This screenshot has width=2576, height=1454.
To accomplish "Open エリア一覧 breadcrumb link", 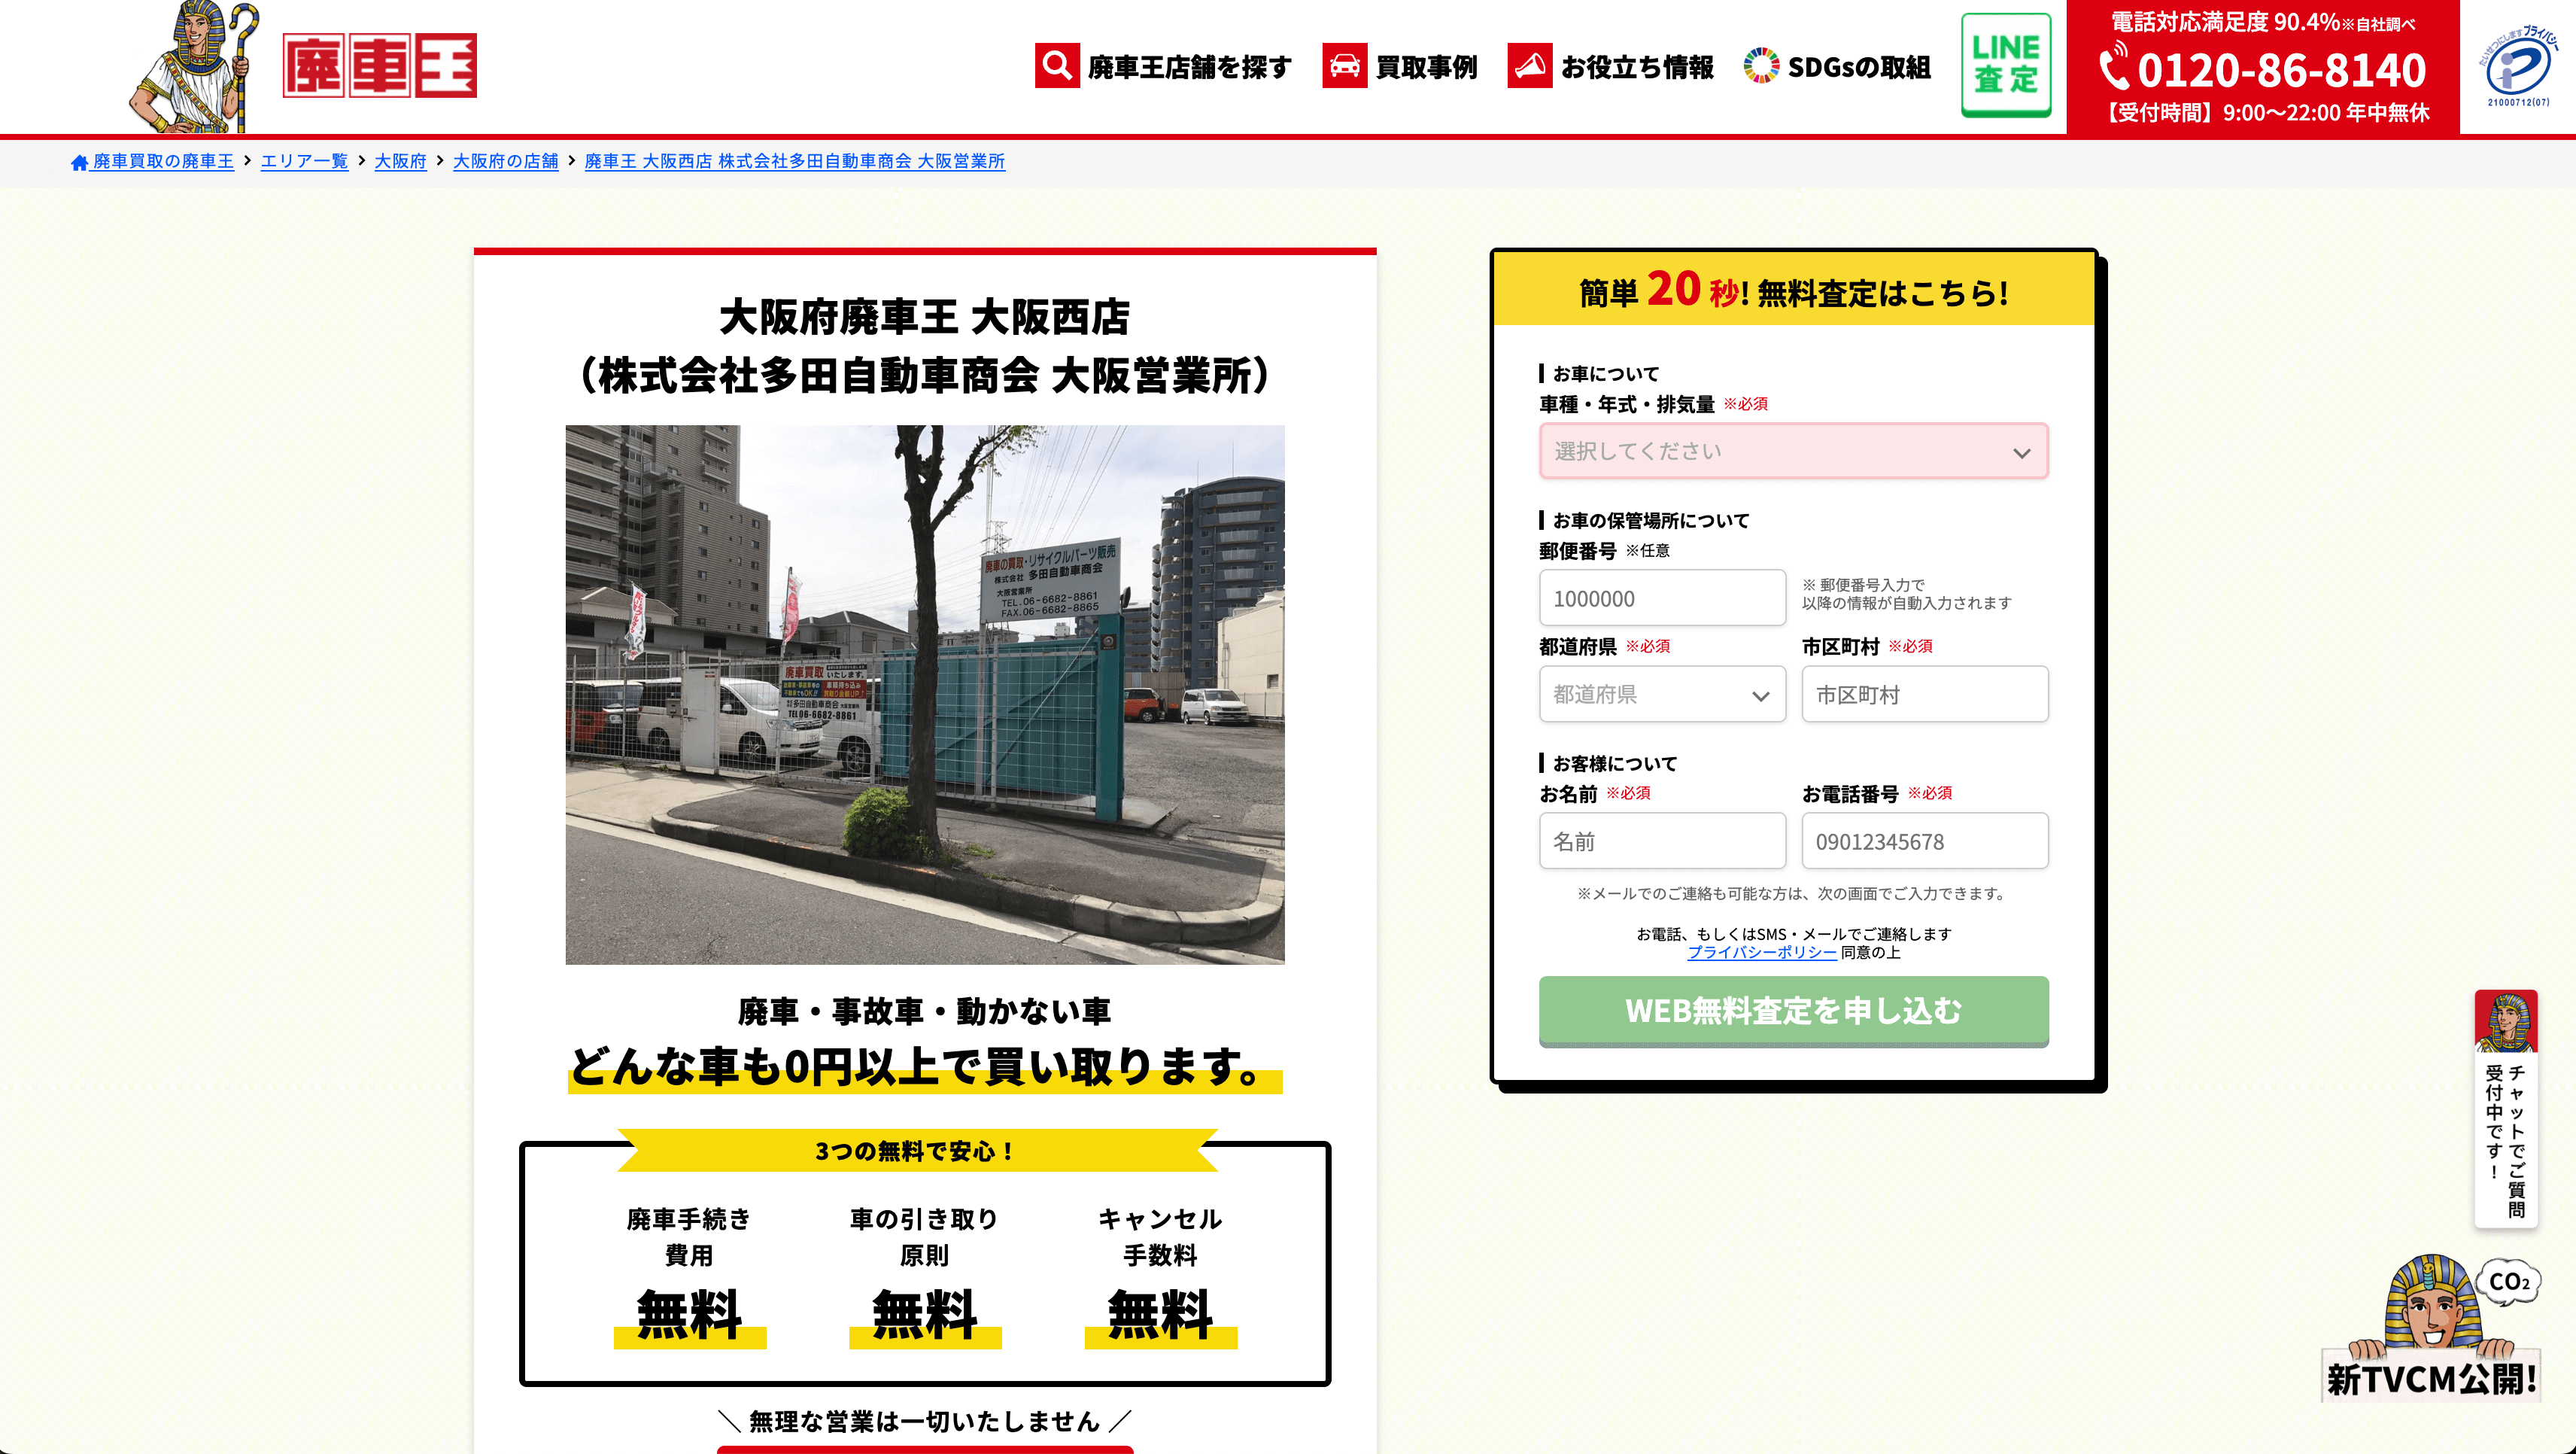I will coord(304,161).
